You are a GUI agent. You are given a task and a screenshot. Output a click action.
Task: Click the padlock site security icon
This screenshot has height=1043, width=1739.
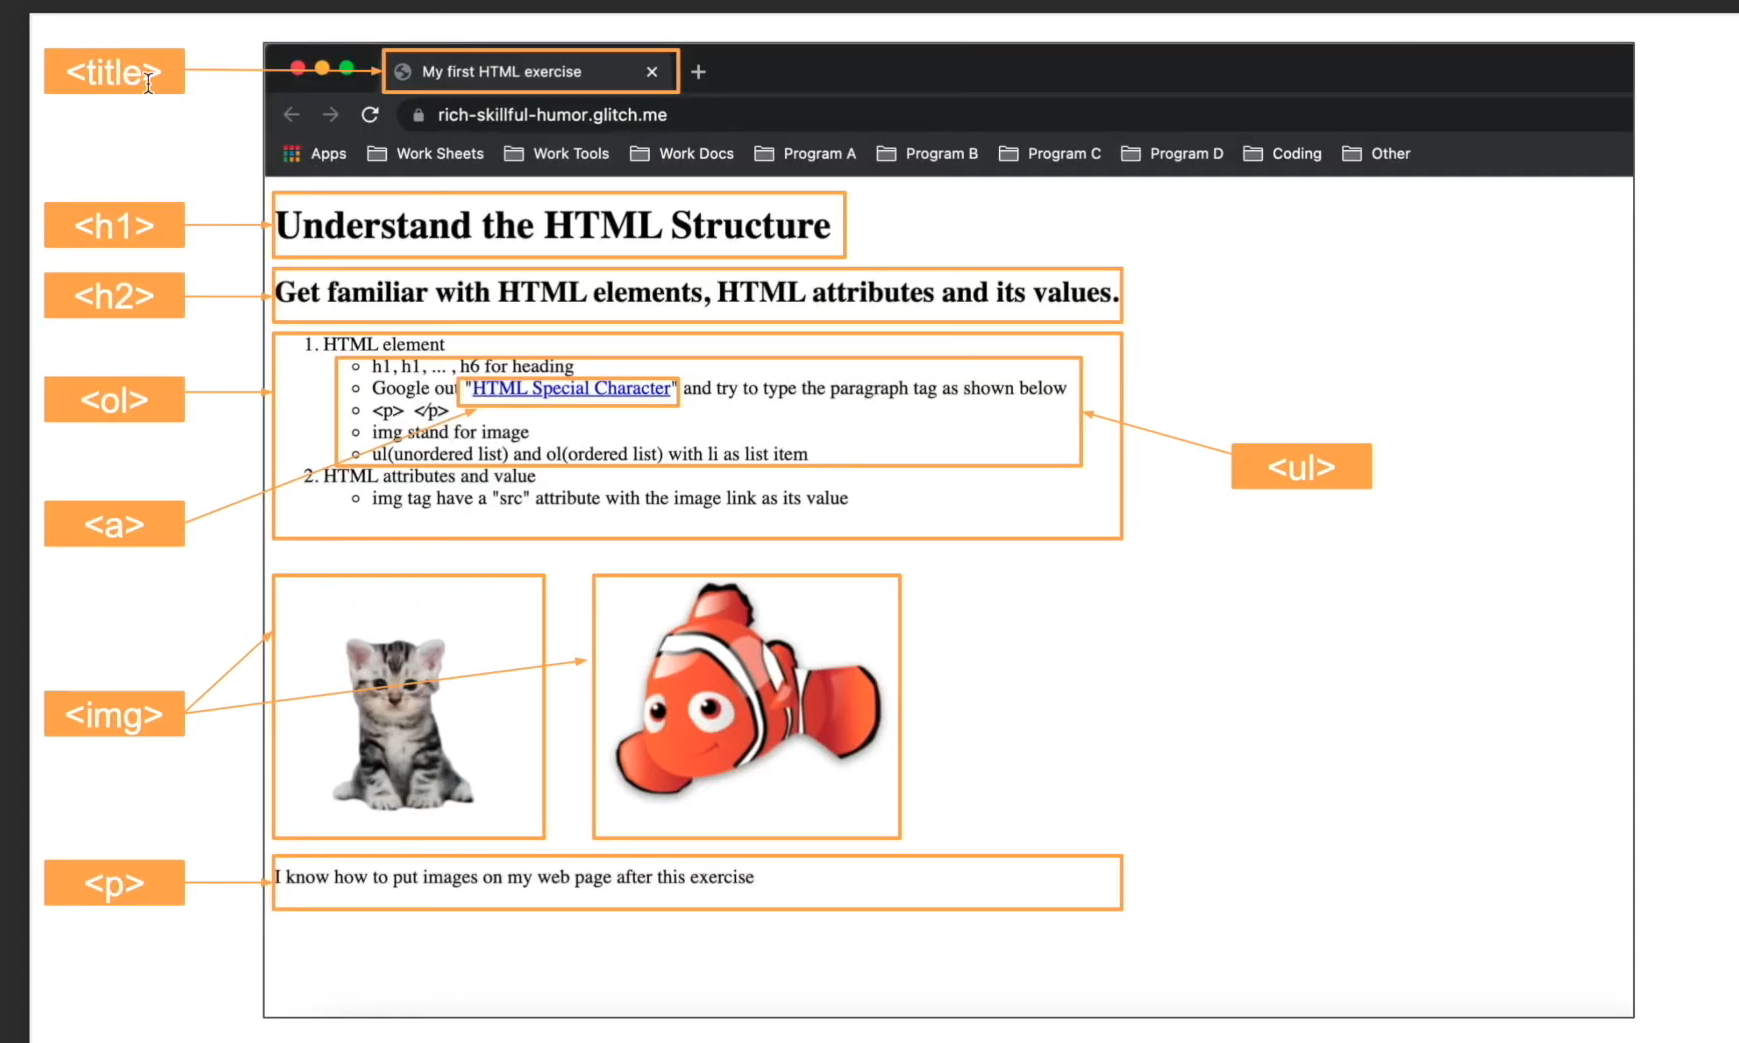(x=418, y=115)
